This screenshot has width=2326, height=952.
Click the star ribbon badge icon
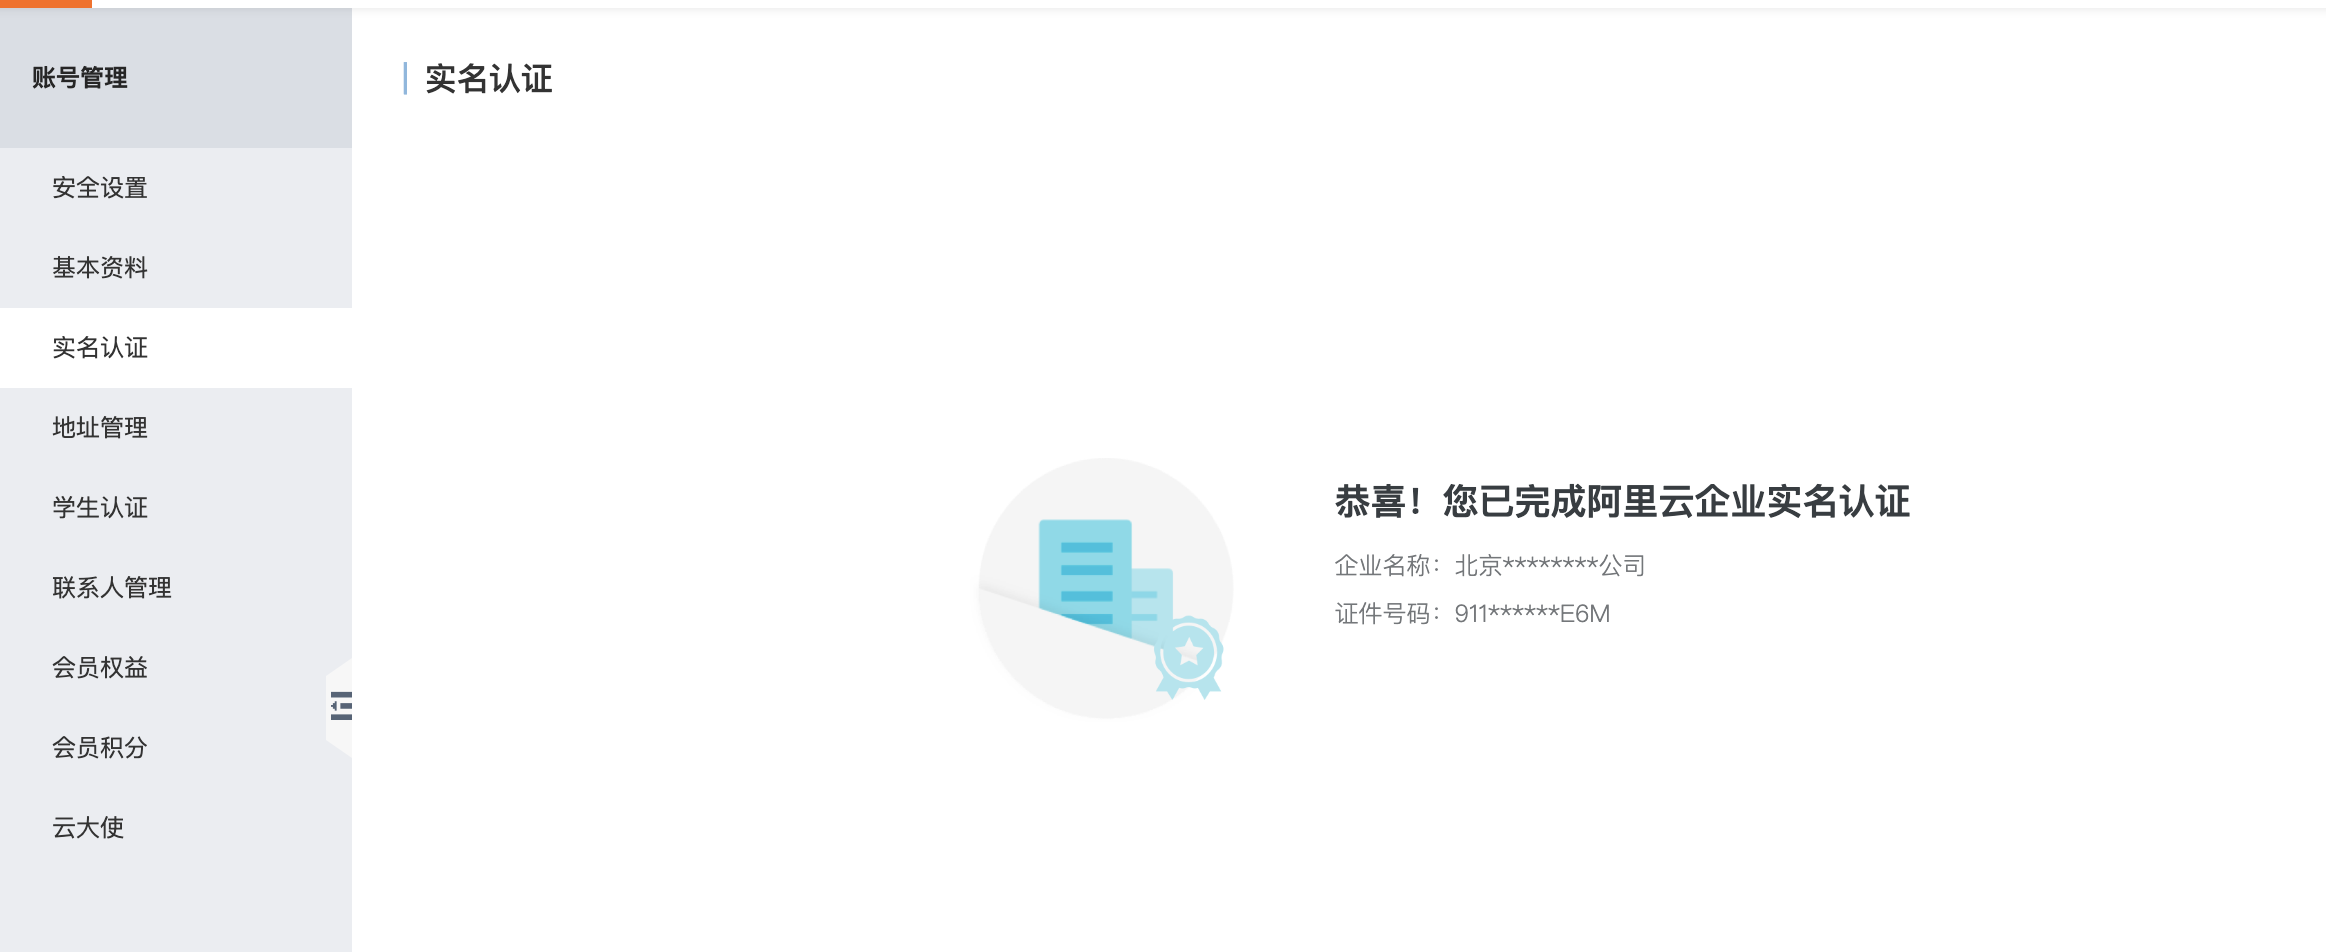click(1188, 656)
